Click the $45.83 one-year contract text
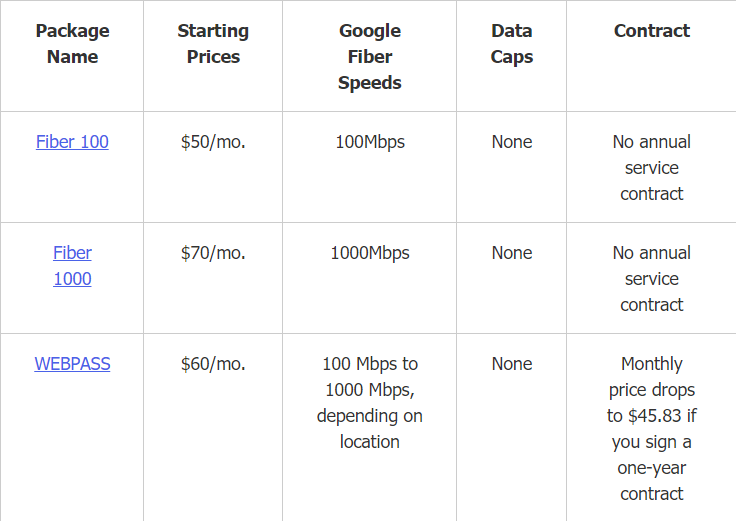Screen dimensions: 736x521 click(652, 429)
